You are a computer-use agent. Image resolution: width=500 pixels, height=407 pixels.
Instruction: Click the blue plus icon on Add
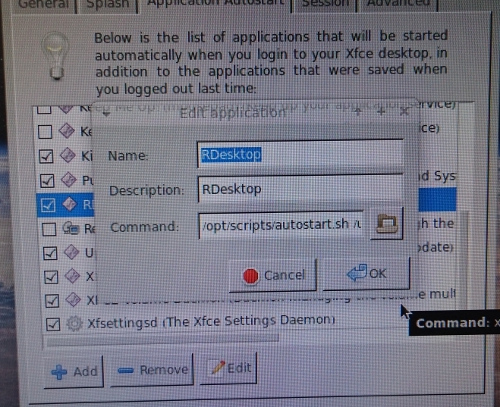coord(59,372)
